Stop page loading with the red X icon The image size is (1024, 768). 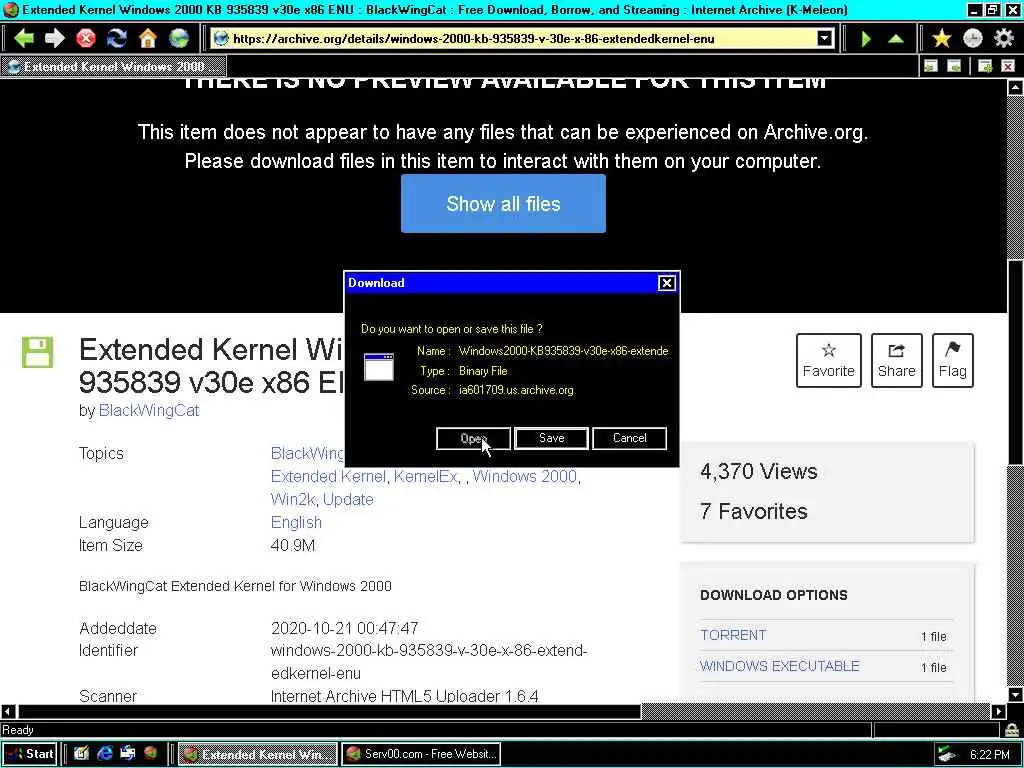point(86,39)
